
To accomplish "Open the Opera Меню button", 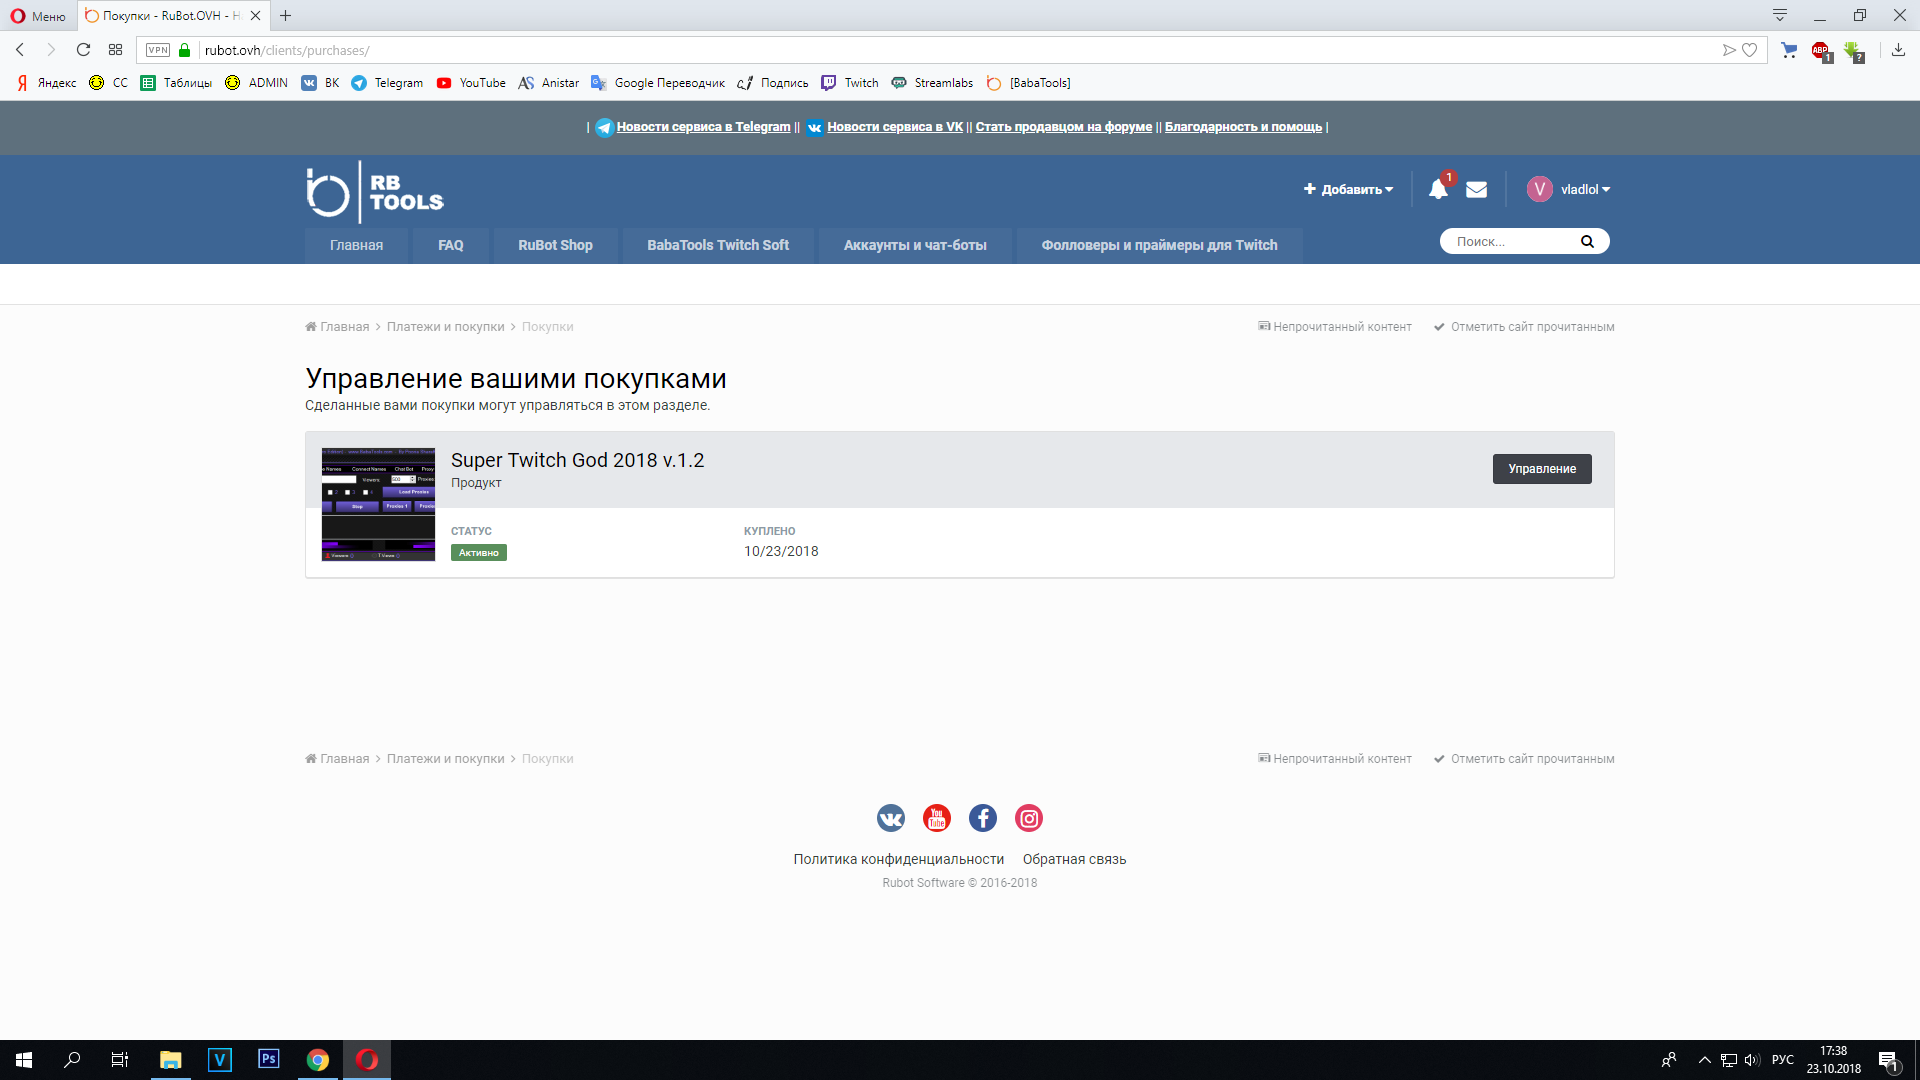I will tap(38, 16).
